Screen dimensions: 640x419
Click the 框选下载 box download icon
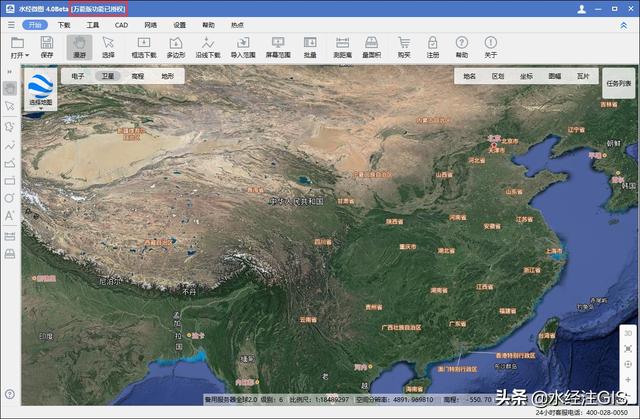coord(144,47)
